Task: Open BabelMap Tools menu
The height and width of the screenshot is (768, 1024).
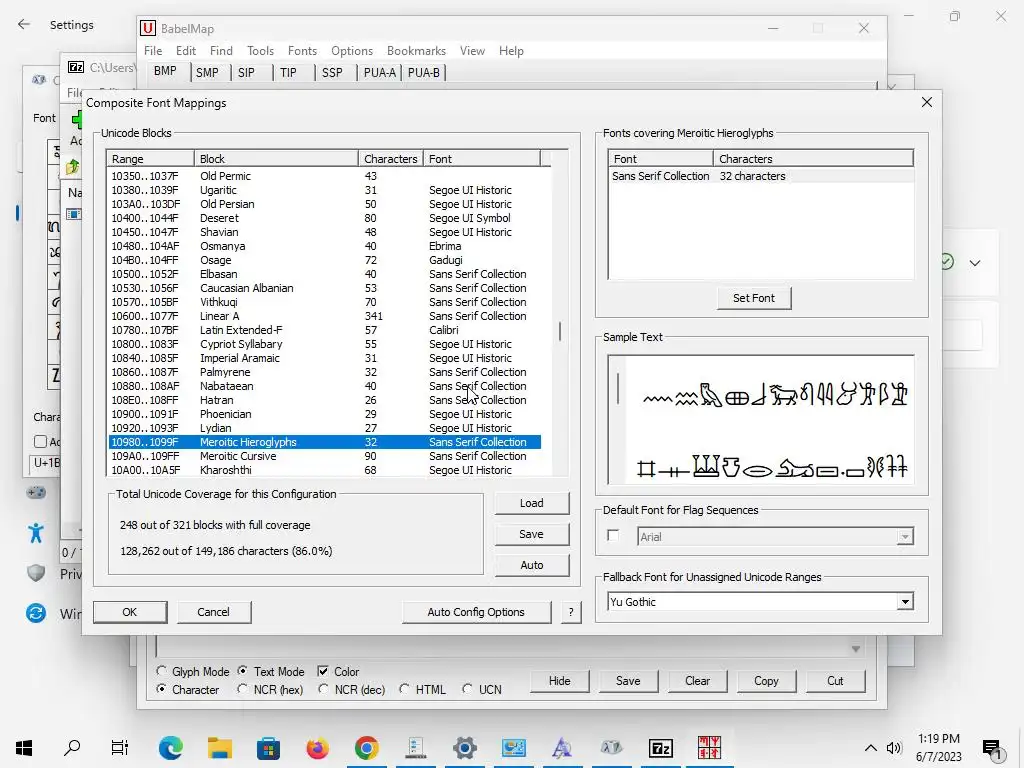Action: pos(260,50)
